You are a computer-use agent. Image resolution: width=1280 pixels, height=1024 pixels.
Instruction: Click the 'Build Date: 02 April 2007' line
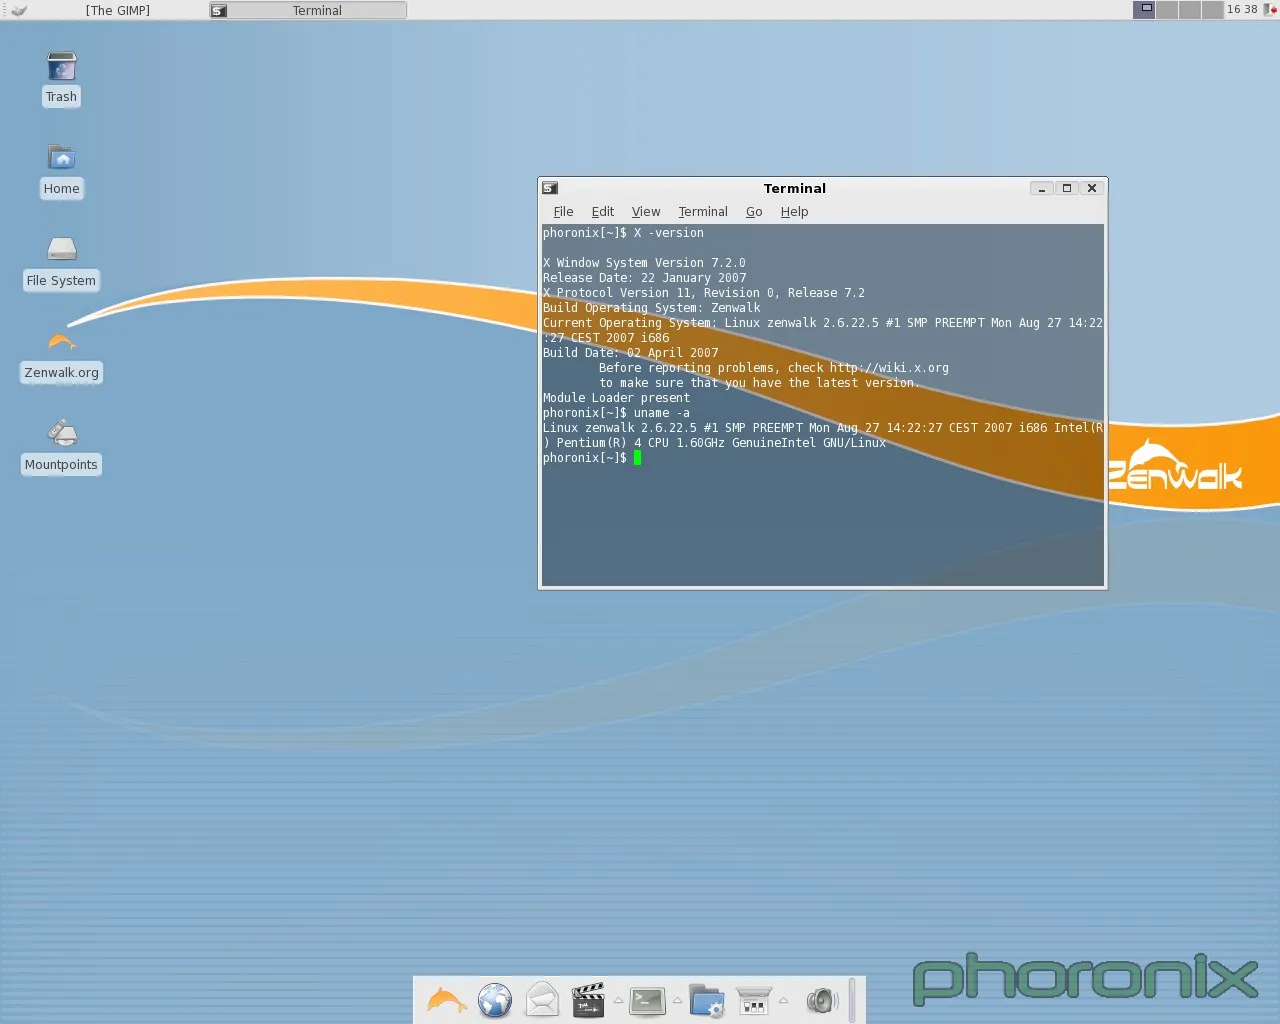[x=631, y=353]
